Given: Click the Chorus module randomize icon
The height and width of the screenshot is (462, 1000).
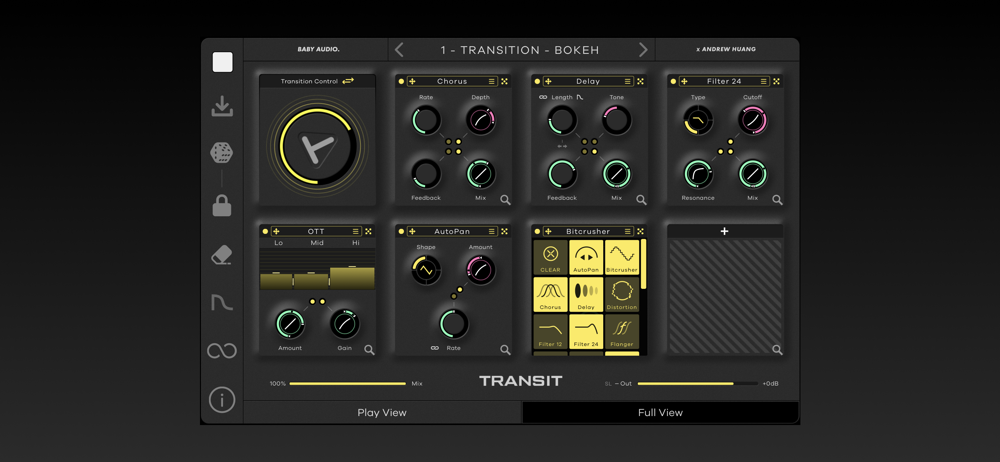Looking at the screenshot, I should 504,81.
